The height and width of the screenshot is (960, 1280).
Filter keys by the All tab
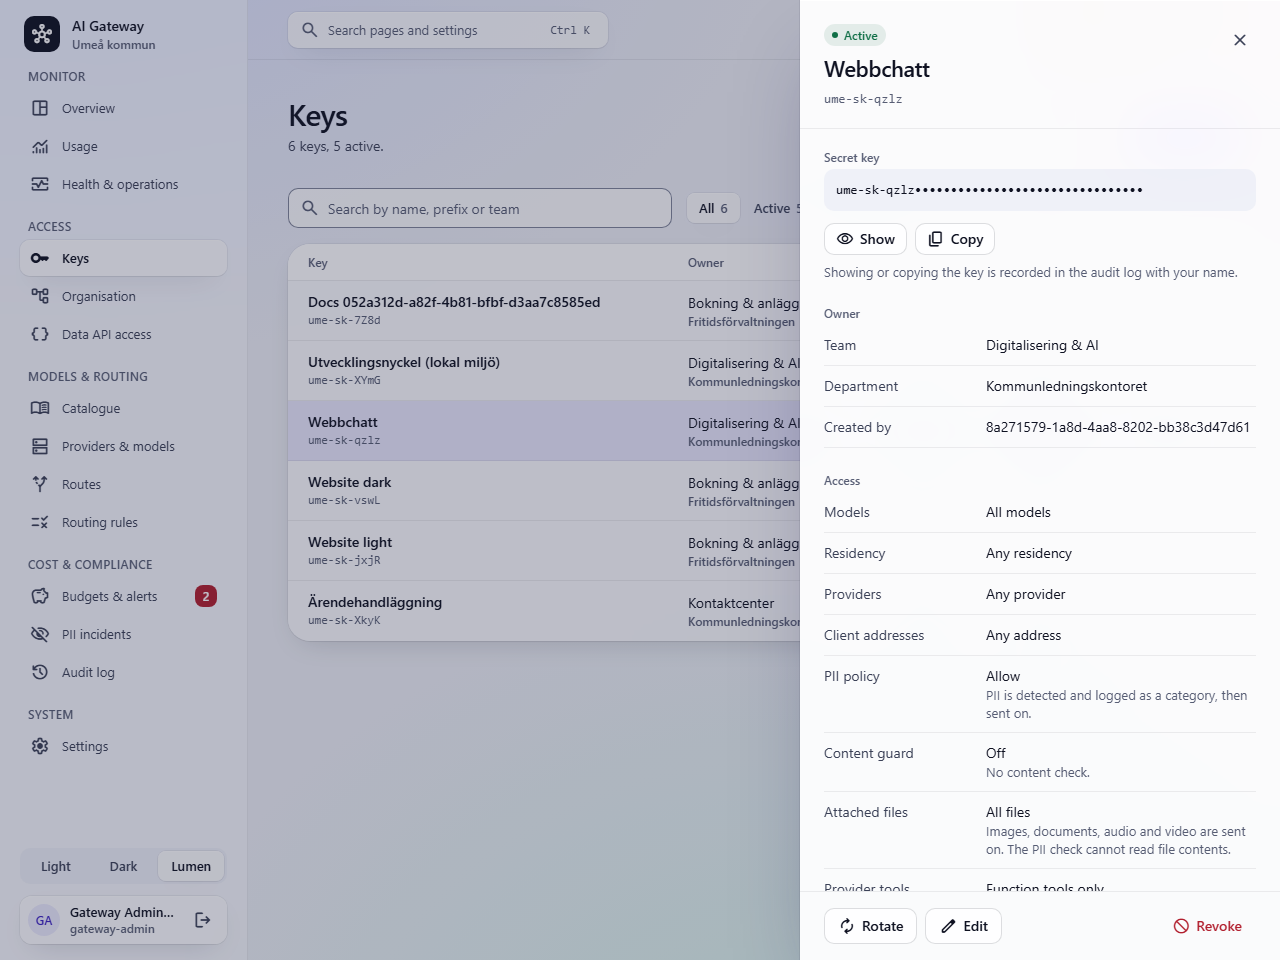coord(713,208)
